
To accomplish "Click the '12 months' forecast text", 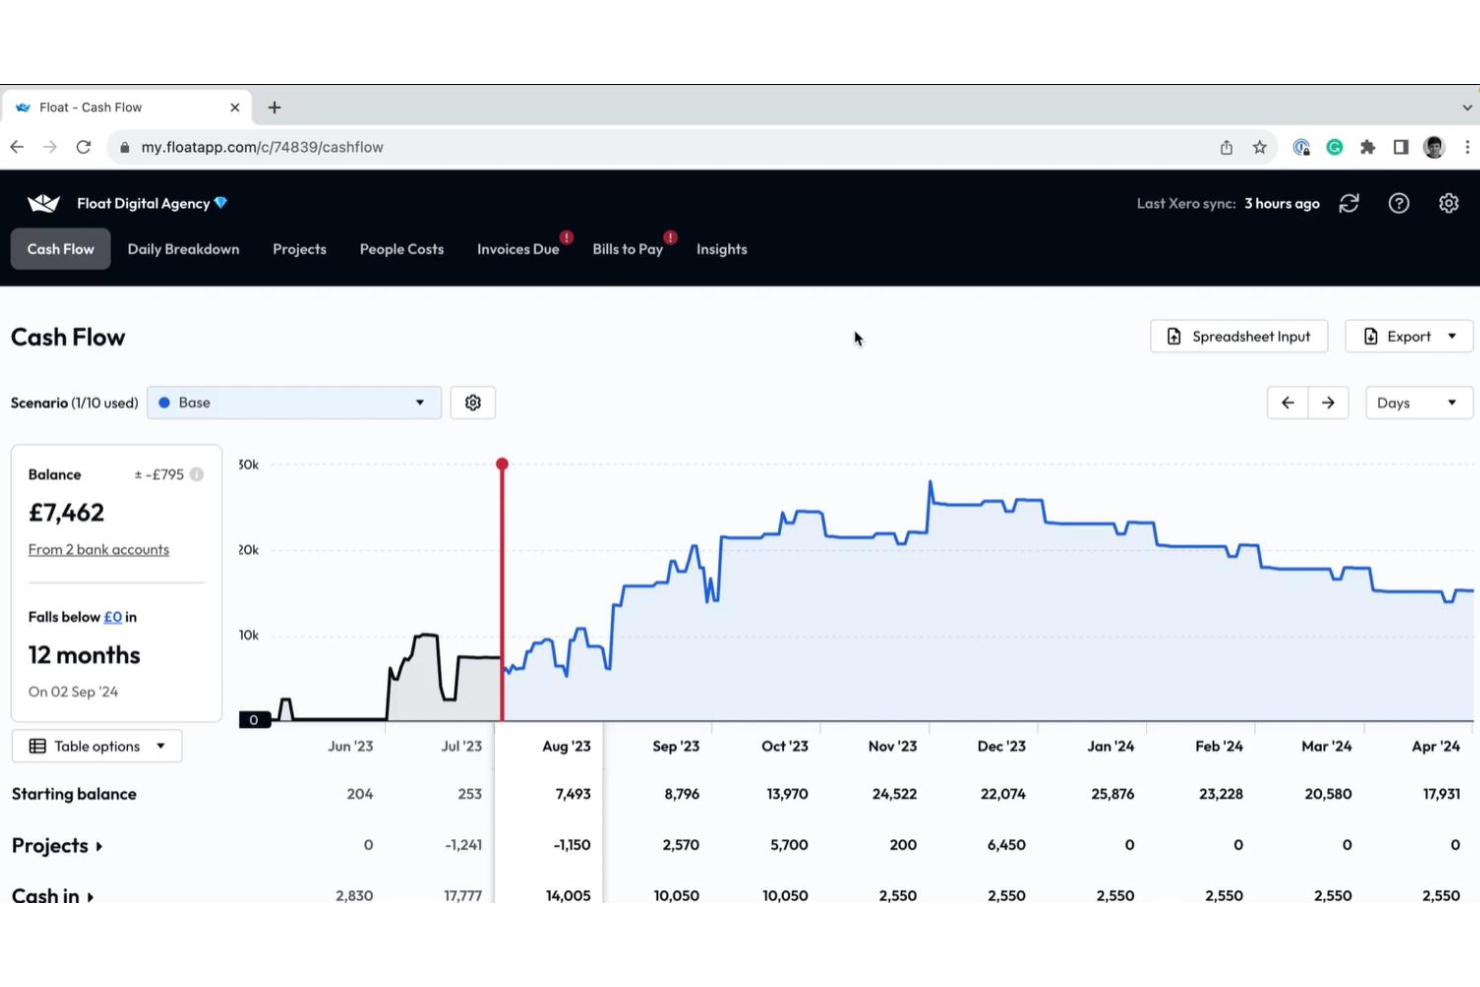I will click(84, 655).
